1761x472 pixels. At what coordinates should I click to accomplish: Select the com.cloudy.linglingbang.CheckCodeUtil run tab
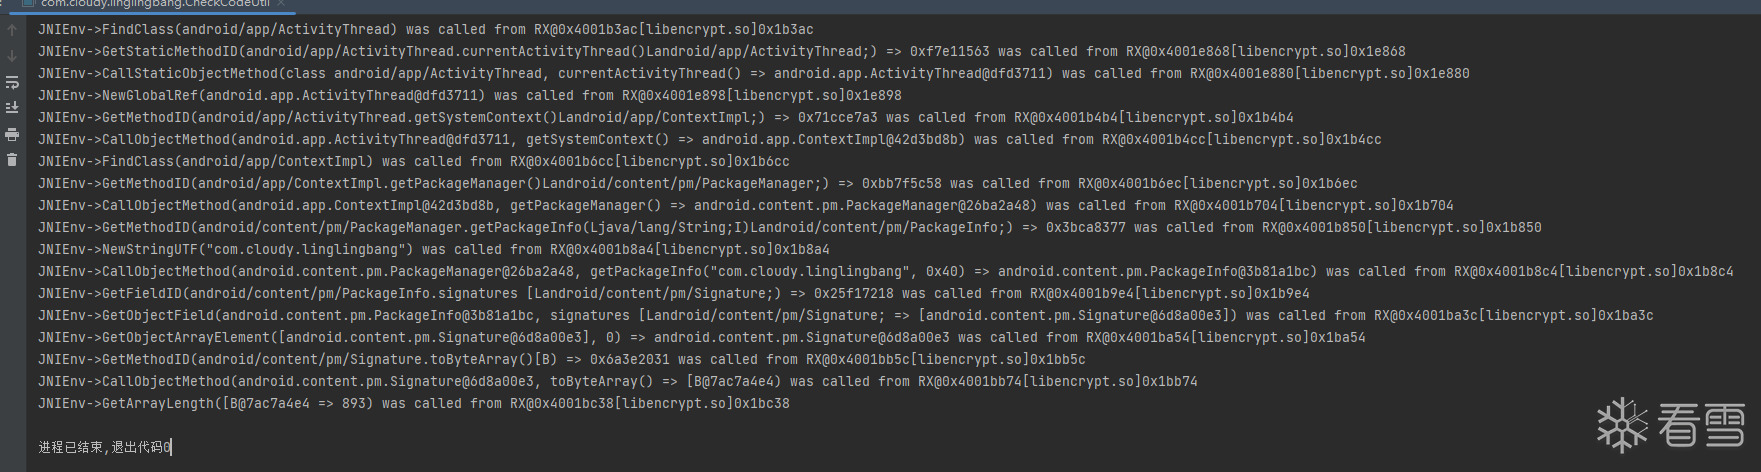pos(155,4)
